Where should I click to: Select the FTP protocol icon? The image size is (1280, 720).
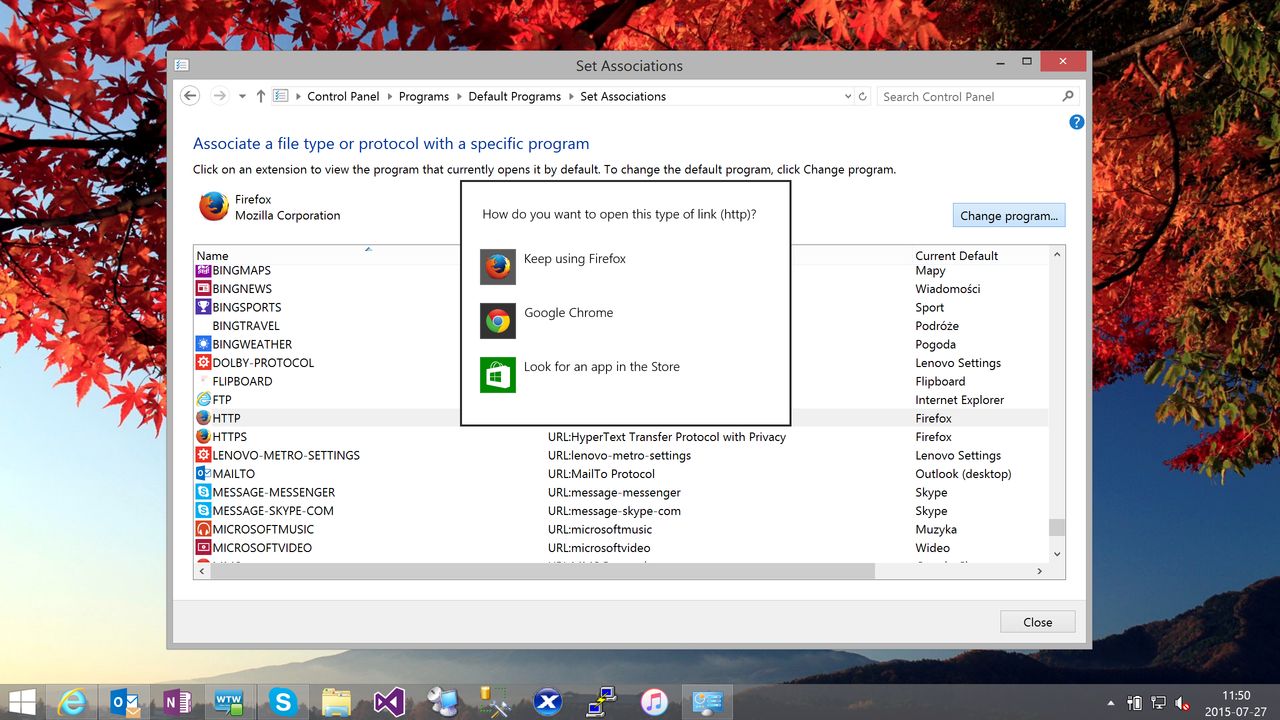point(203,400)
